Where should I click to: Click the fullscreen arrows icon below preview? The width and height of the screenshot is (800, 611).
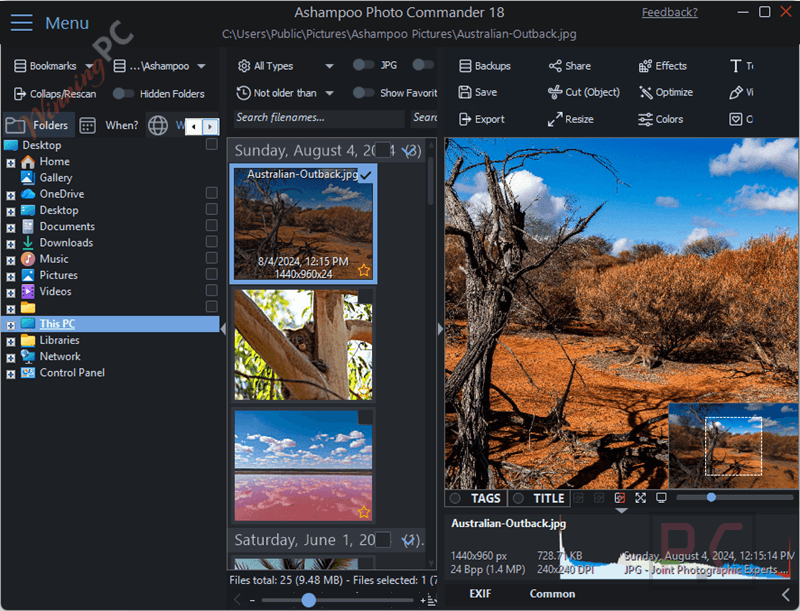point(640,498)
